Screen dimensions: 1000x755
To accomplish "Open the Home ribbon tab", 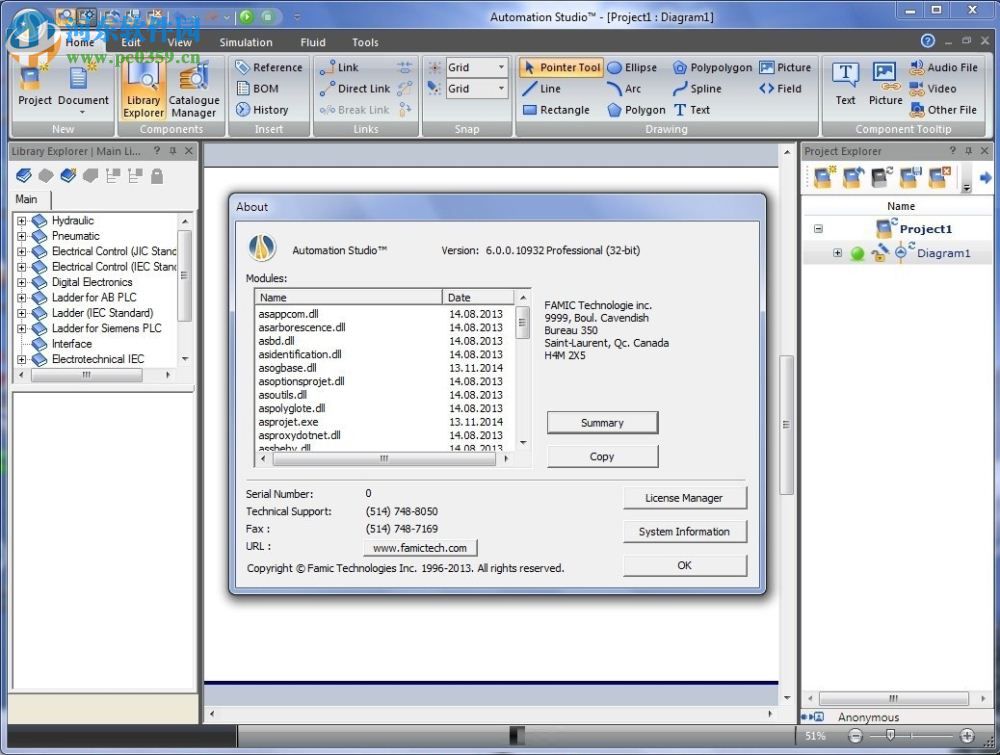I will click(80, 42).
